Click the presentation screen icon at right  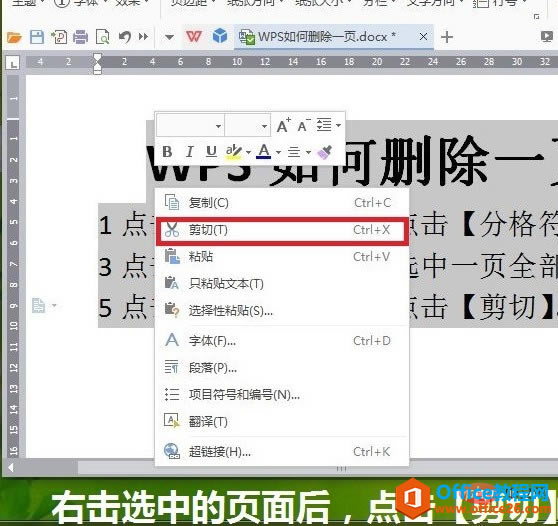pos(547,36)
